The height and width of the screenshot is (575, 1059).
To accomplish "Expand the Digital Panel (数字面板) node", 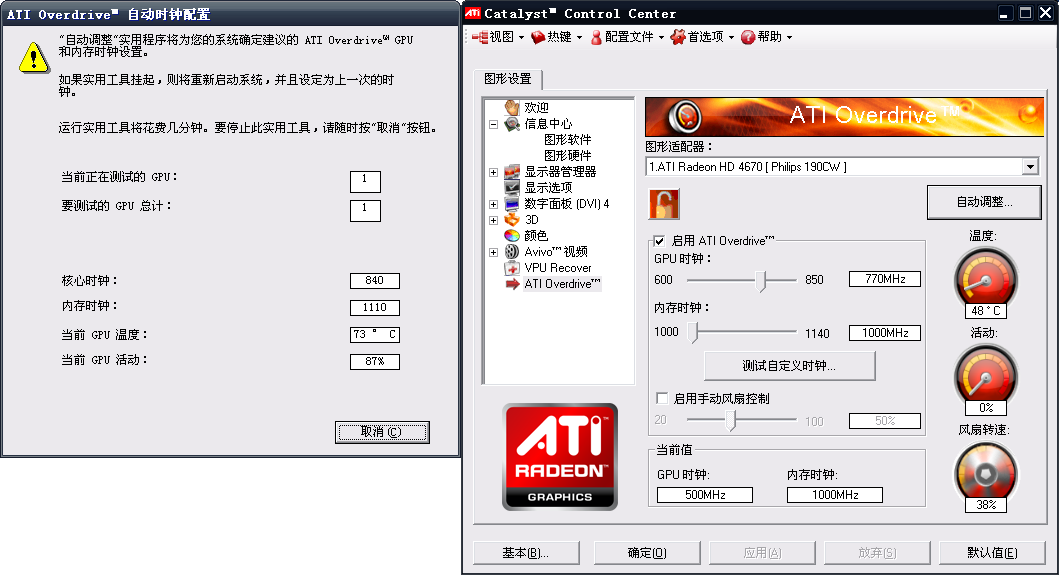I will 494,204.
